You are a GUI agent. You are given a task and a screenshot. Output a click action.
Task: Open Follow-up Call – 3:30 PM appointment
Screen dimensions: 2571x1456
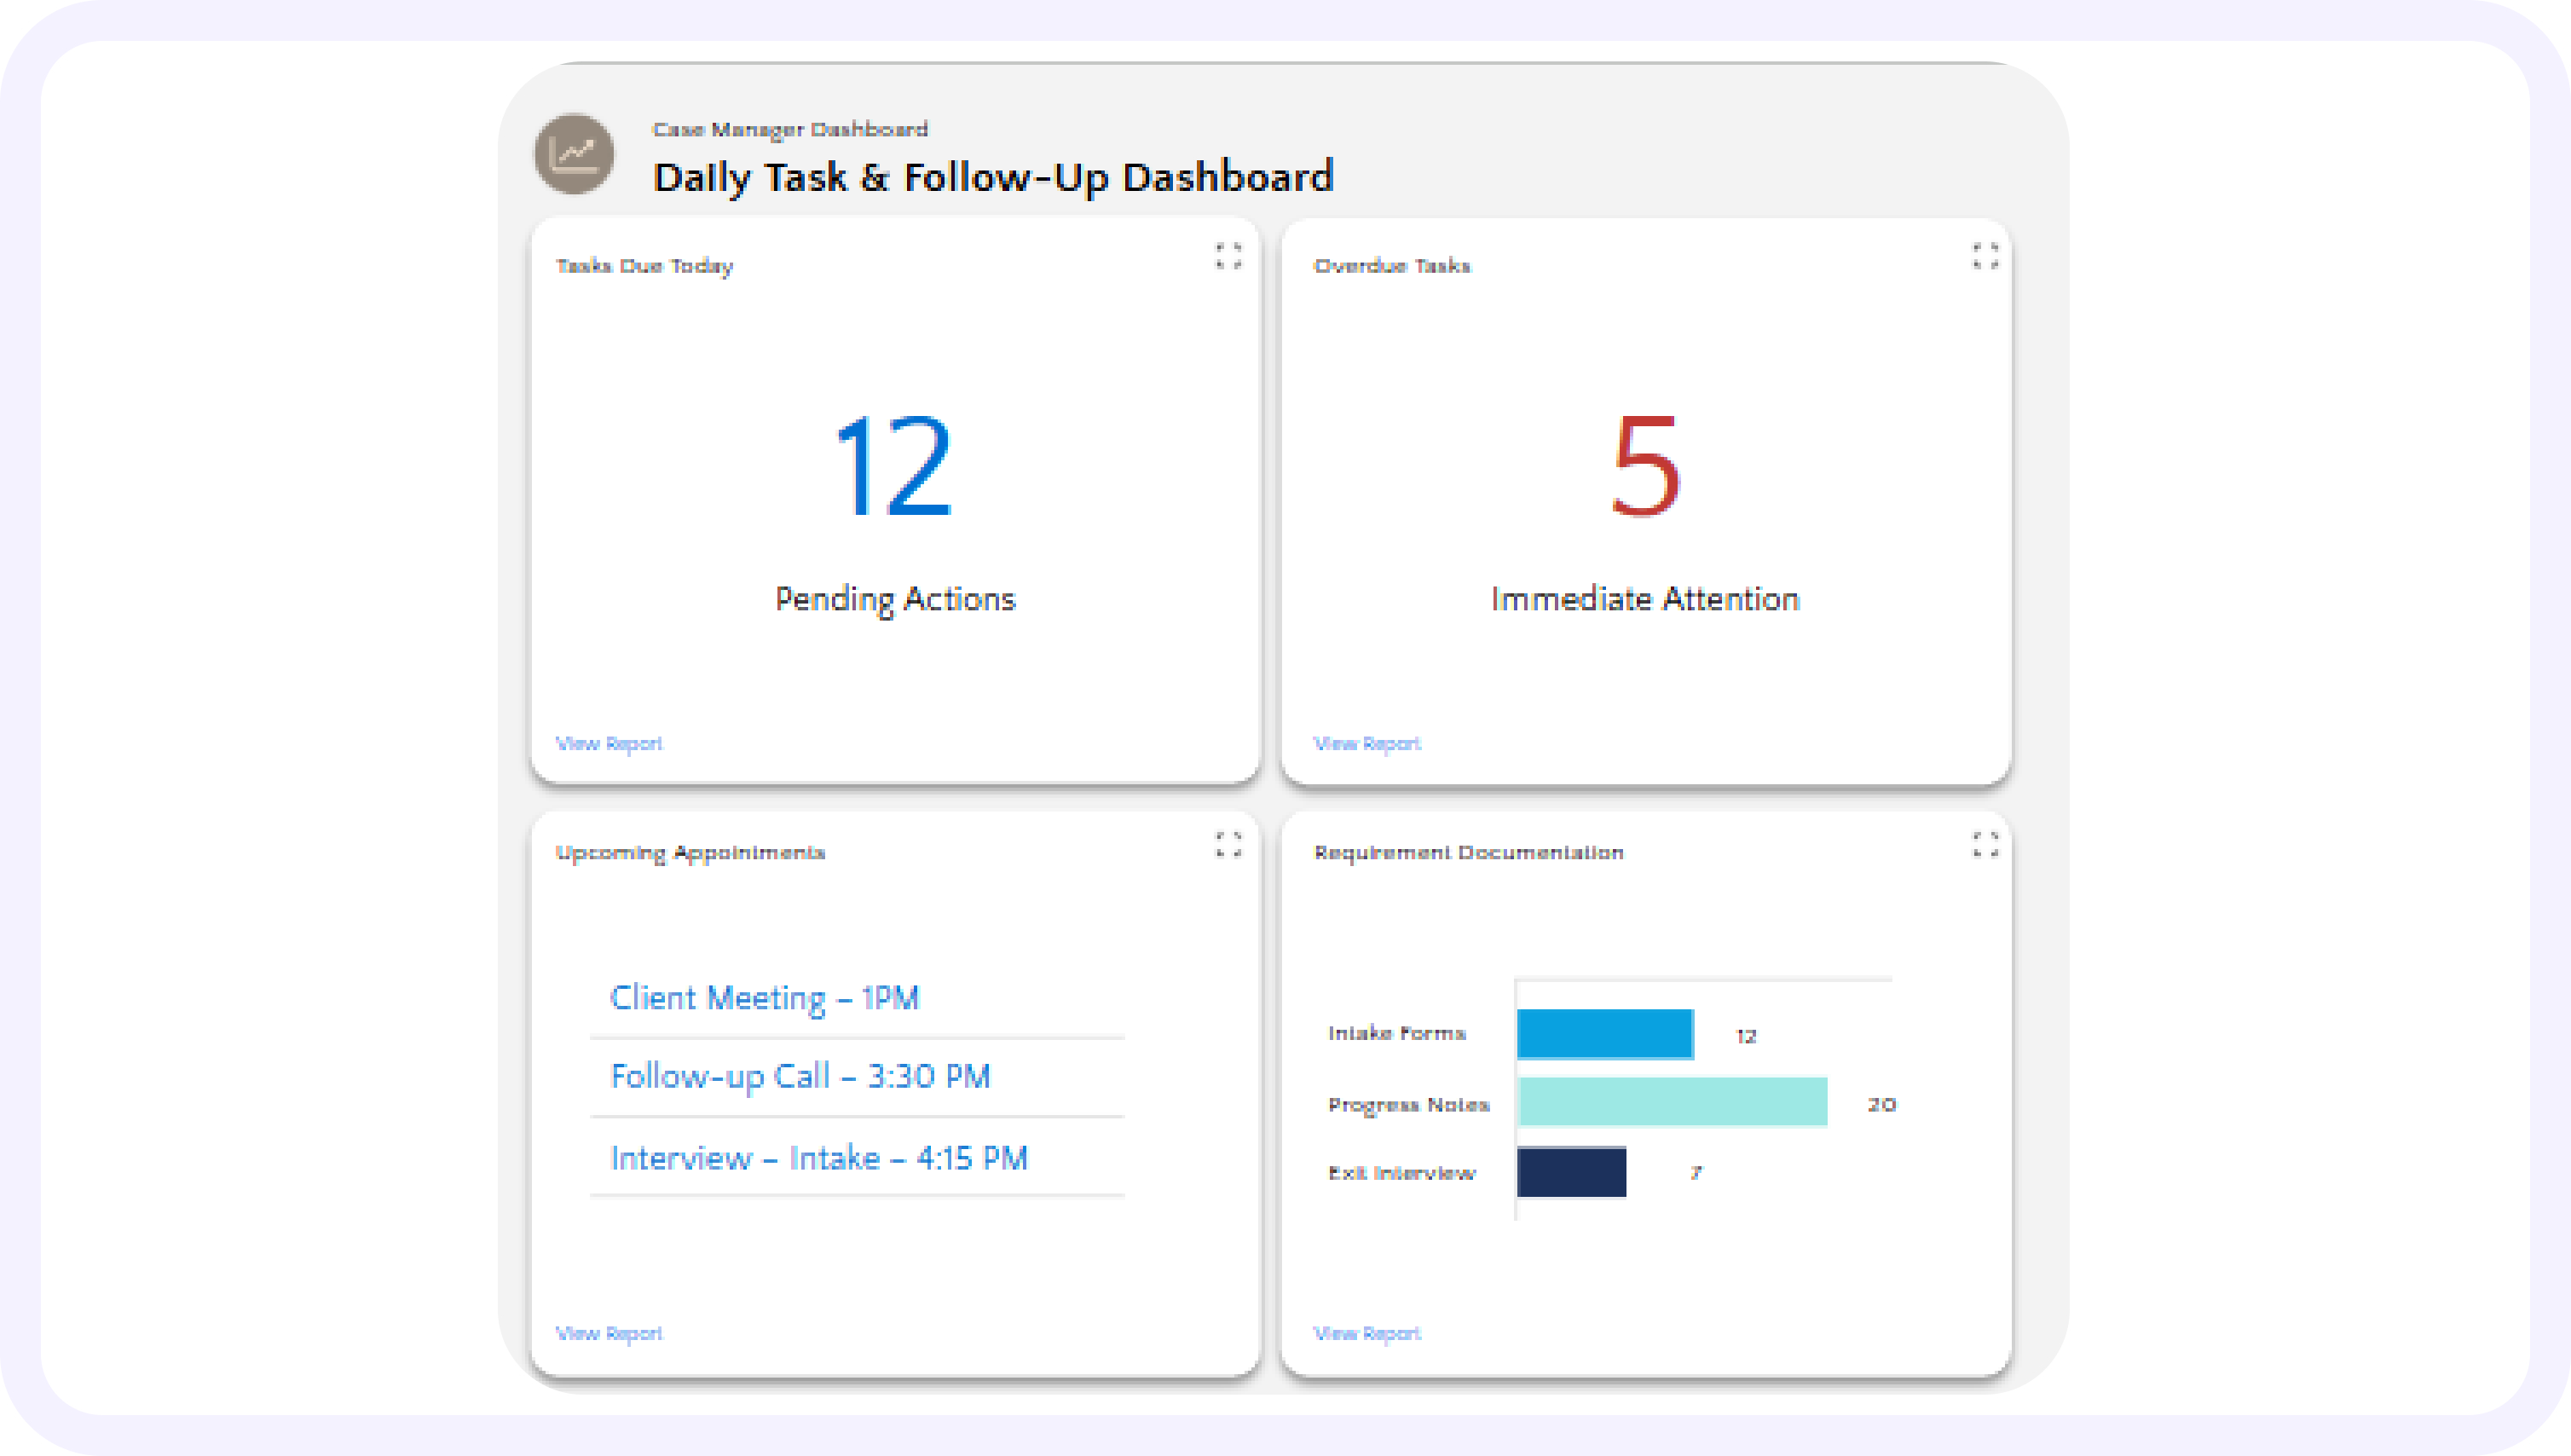click(x=801, y=1077)
